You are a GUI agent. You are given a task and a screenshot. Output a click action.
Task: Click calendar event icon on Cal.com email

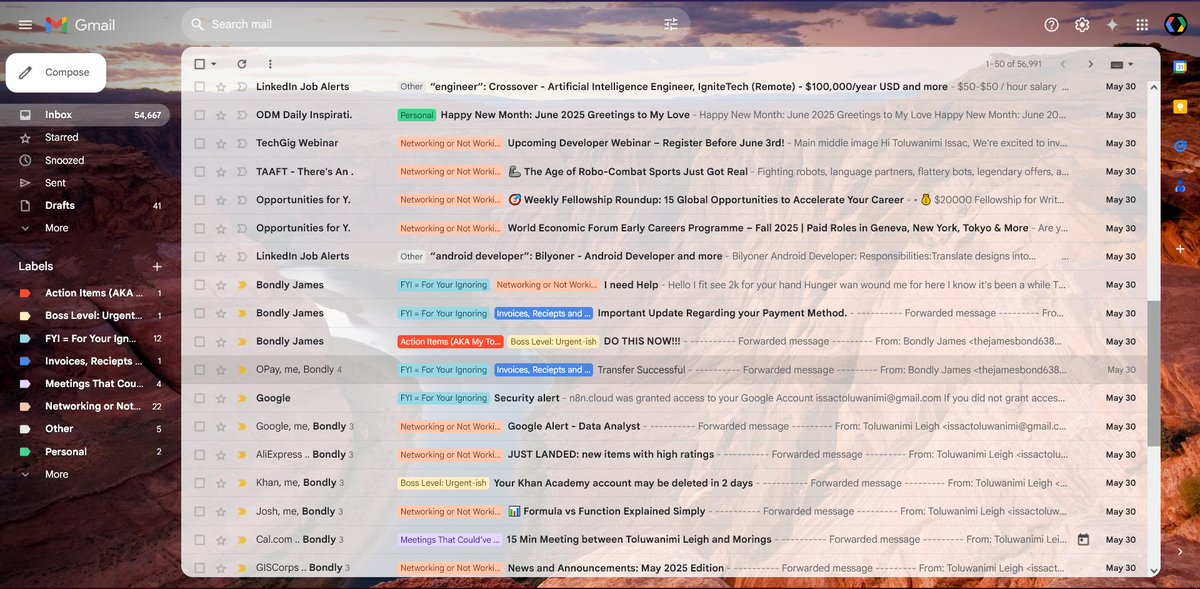tap(1083, 540)
